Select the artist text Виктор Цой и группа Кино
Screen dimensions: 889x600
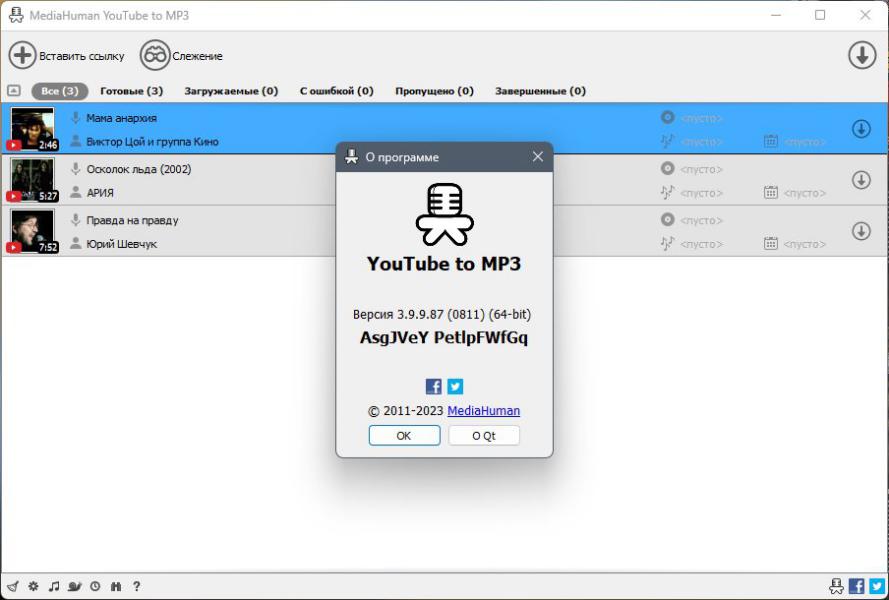[152, 142]
